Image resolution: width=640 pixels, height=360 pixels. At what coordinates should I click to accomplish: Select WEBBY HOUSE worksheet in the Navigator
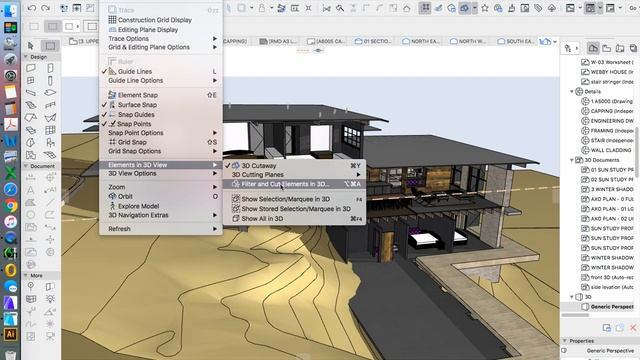point(607,72)
